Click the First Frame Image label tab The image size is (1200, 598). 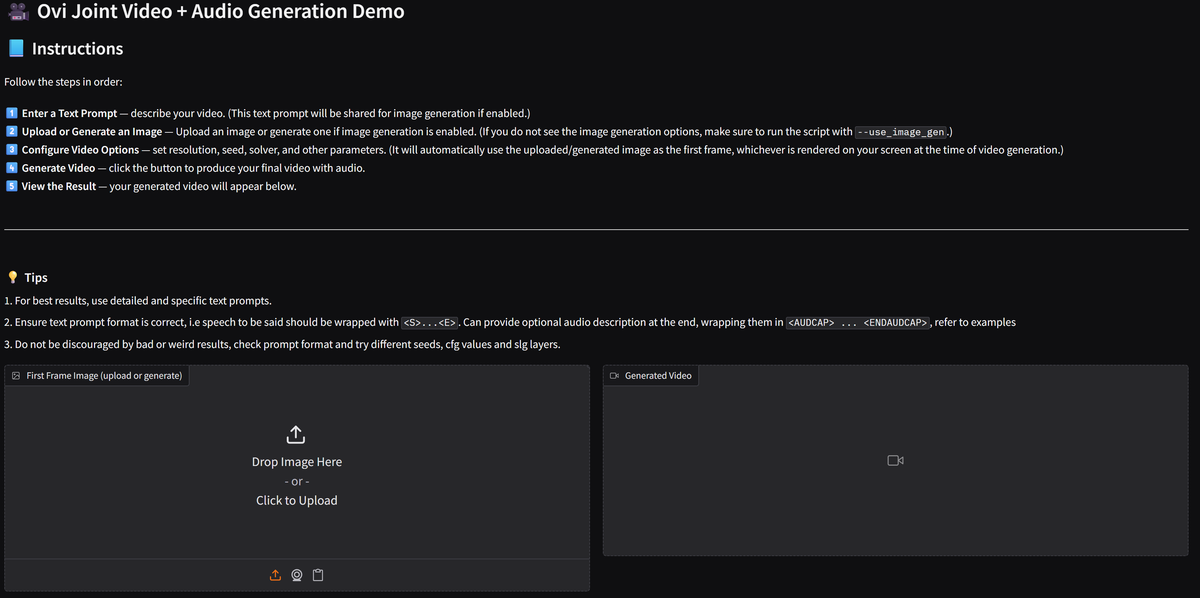pos(97,375)
